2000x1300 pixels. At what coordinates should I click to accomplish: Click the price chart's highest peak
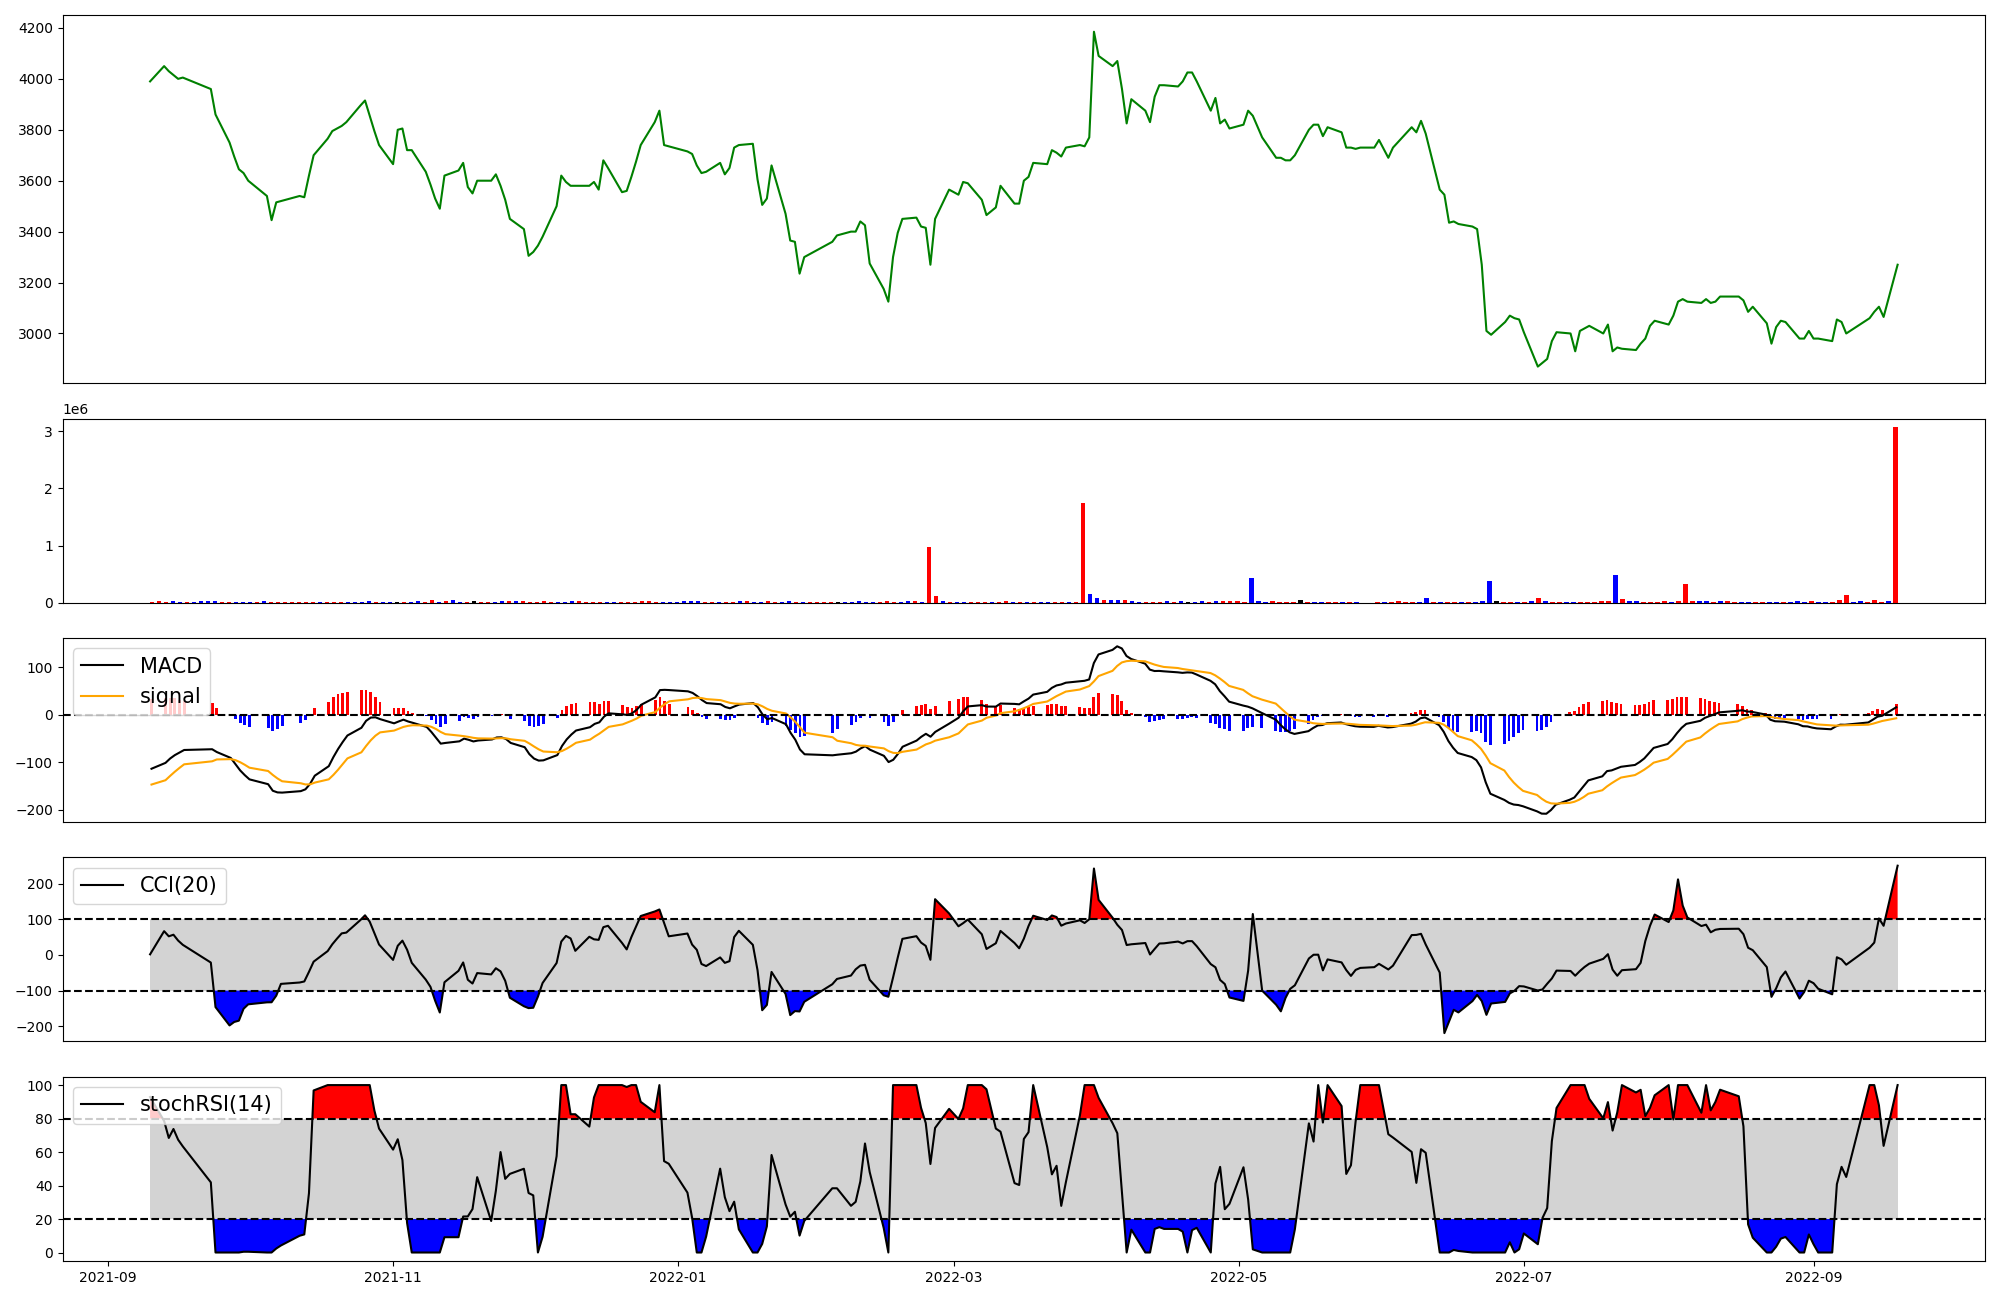click(1093, 32)
